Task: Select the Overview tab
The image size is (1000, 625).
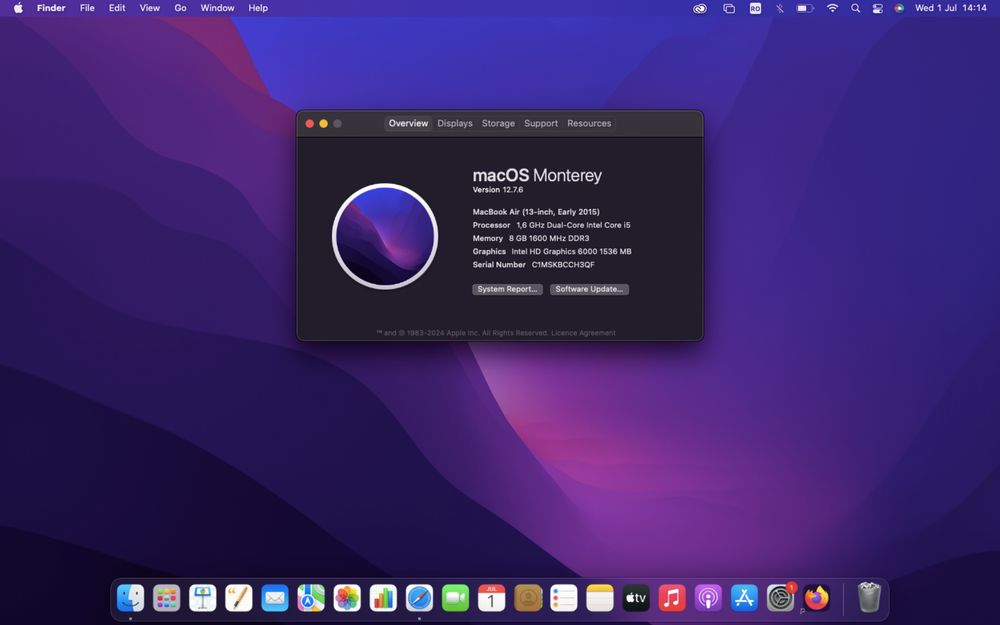Action: click(x=408, y=124)
